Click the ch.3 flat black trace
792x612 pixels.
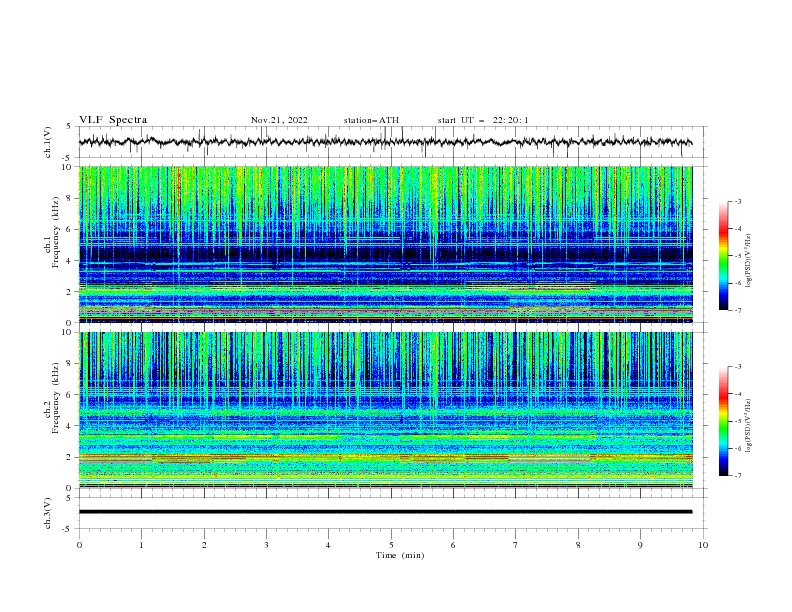coord(385,512)
